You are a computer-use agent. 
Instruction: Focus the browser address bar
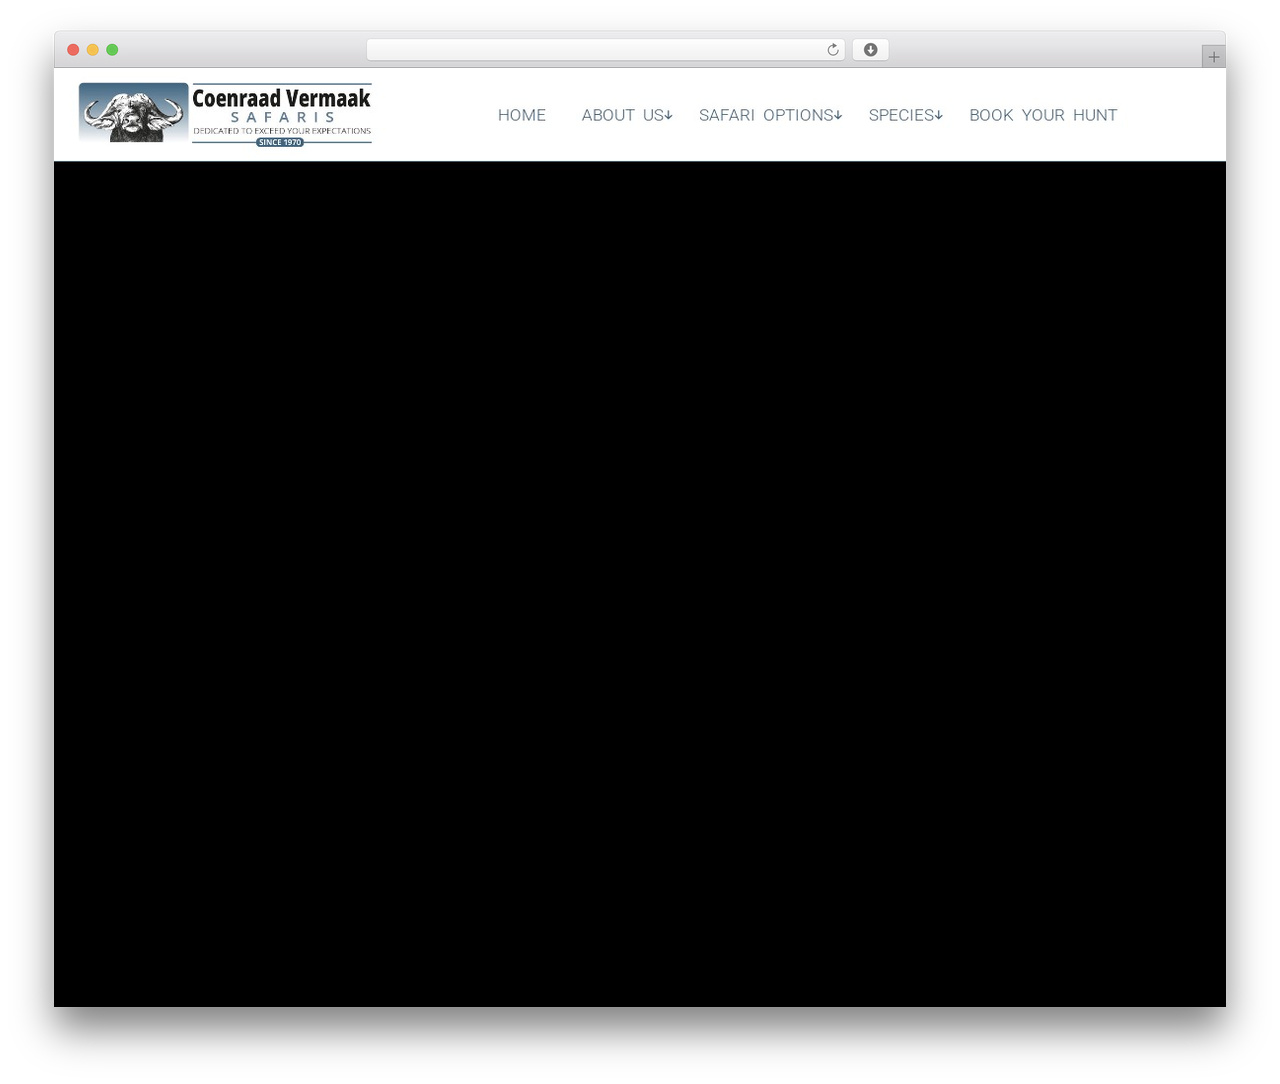point(605,50)
